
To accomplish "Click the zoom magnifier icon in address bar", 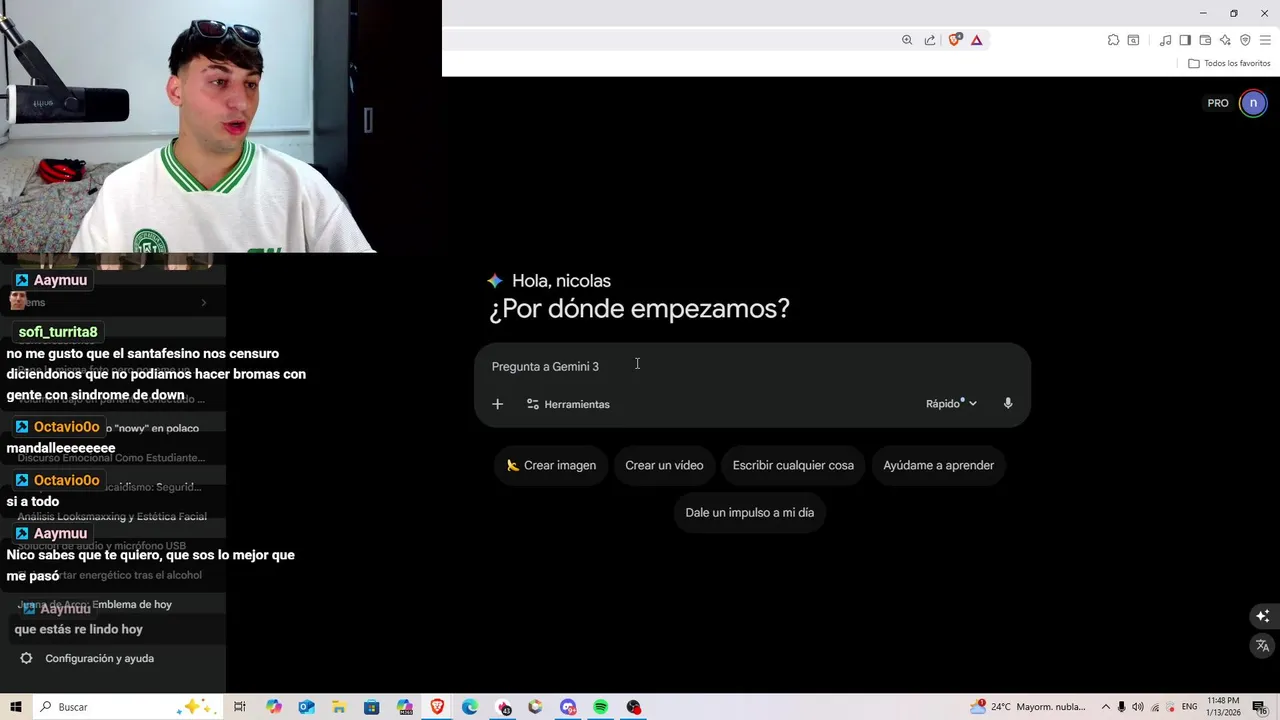I will [907, 40].
